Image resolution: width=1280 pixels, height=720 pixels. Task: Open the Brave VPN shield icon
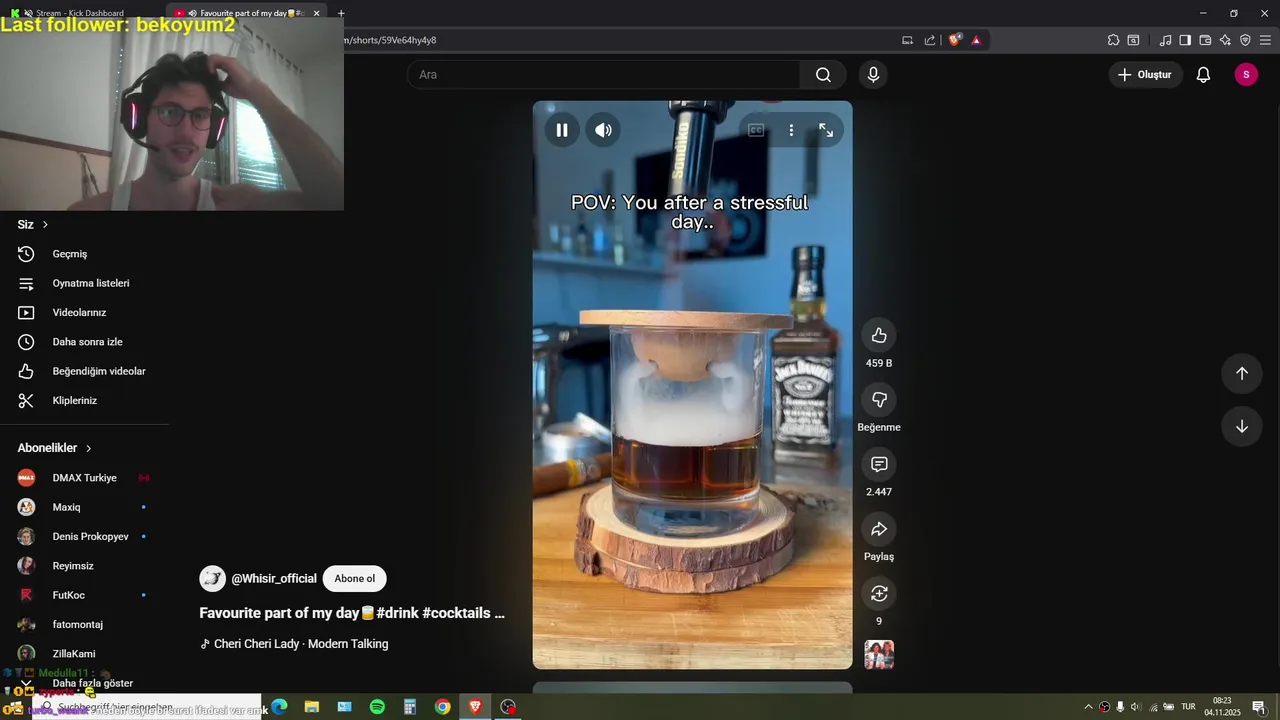click(x=1245, y=40)
